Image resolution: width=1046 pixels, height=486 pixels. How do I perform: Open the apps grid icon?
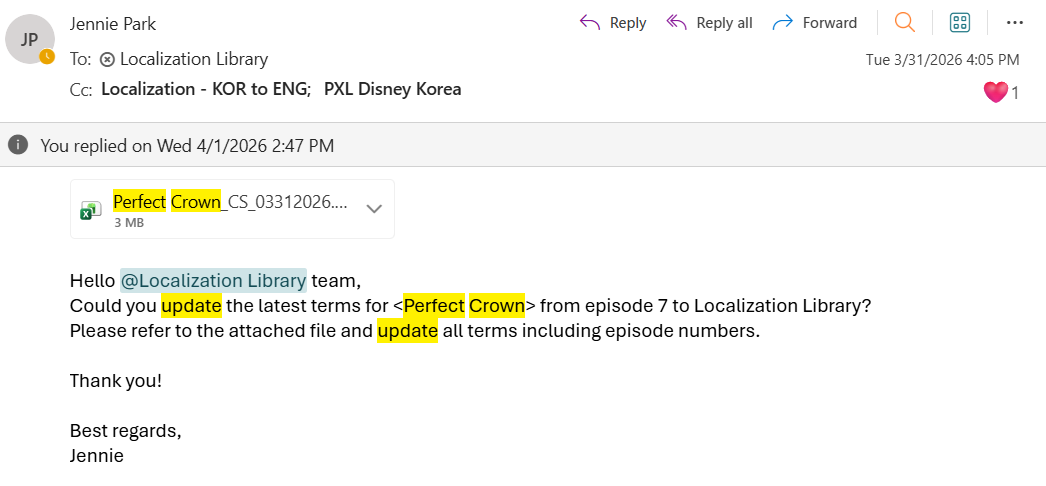pyautogui.click(x=960, y=22)
